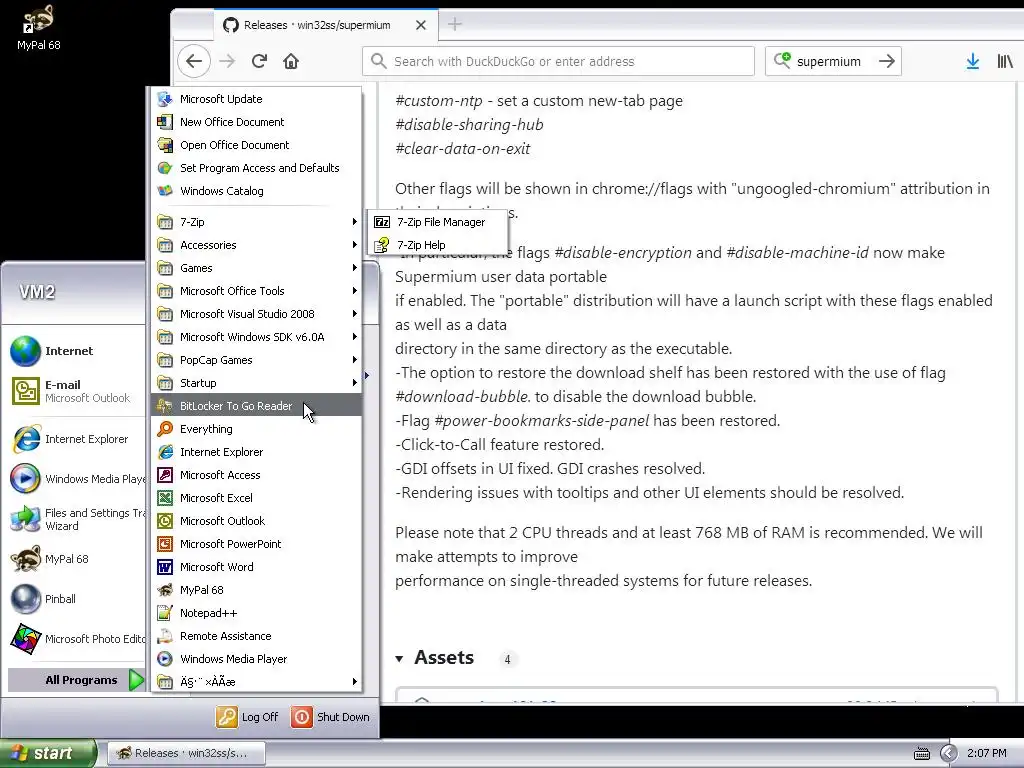
Task: Open the on-screen keyboard tray icon
Action: (921, 754)
